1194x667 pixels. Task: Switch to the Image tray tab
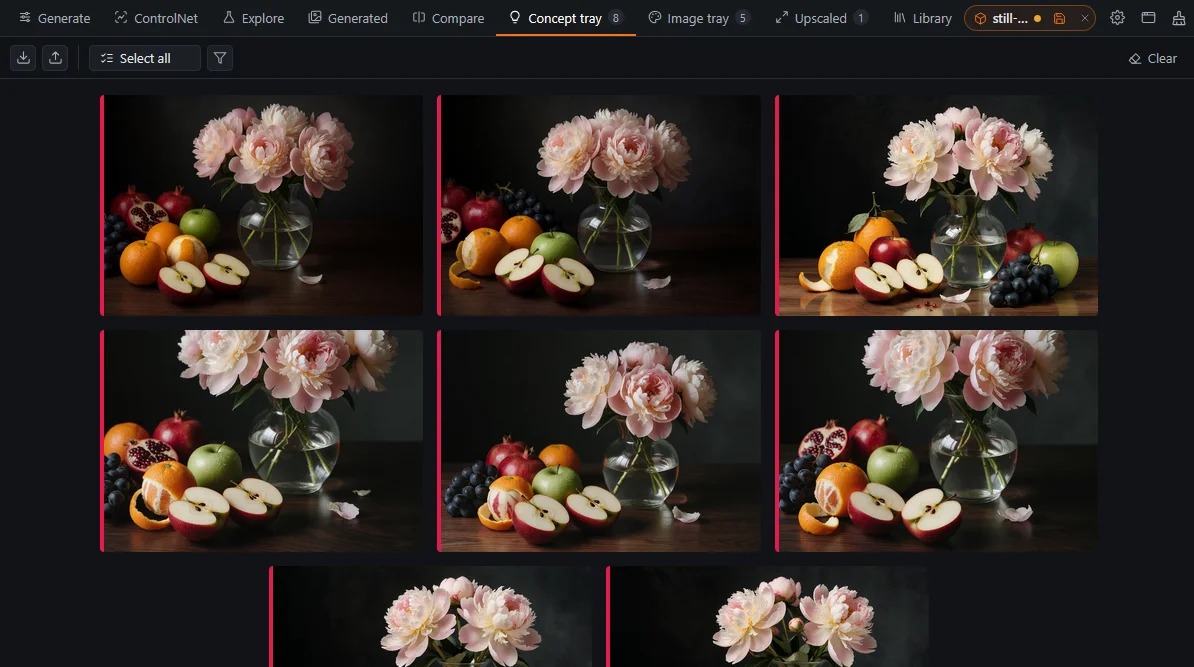point(699,18)
